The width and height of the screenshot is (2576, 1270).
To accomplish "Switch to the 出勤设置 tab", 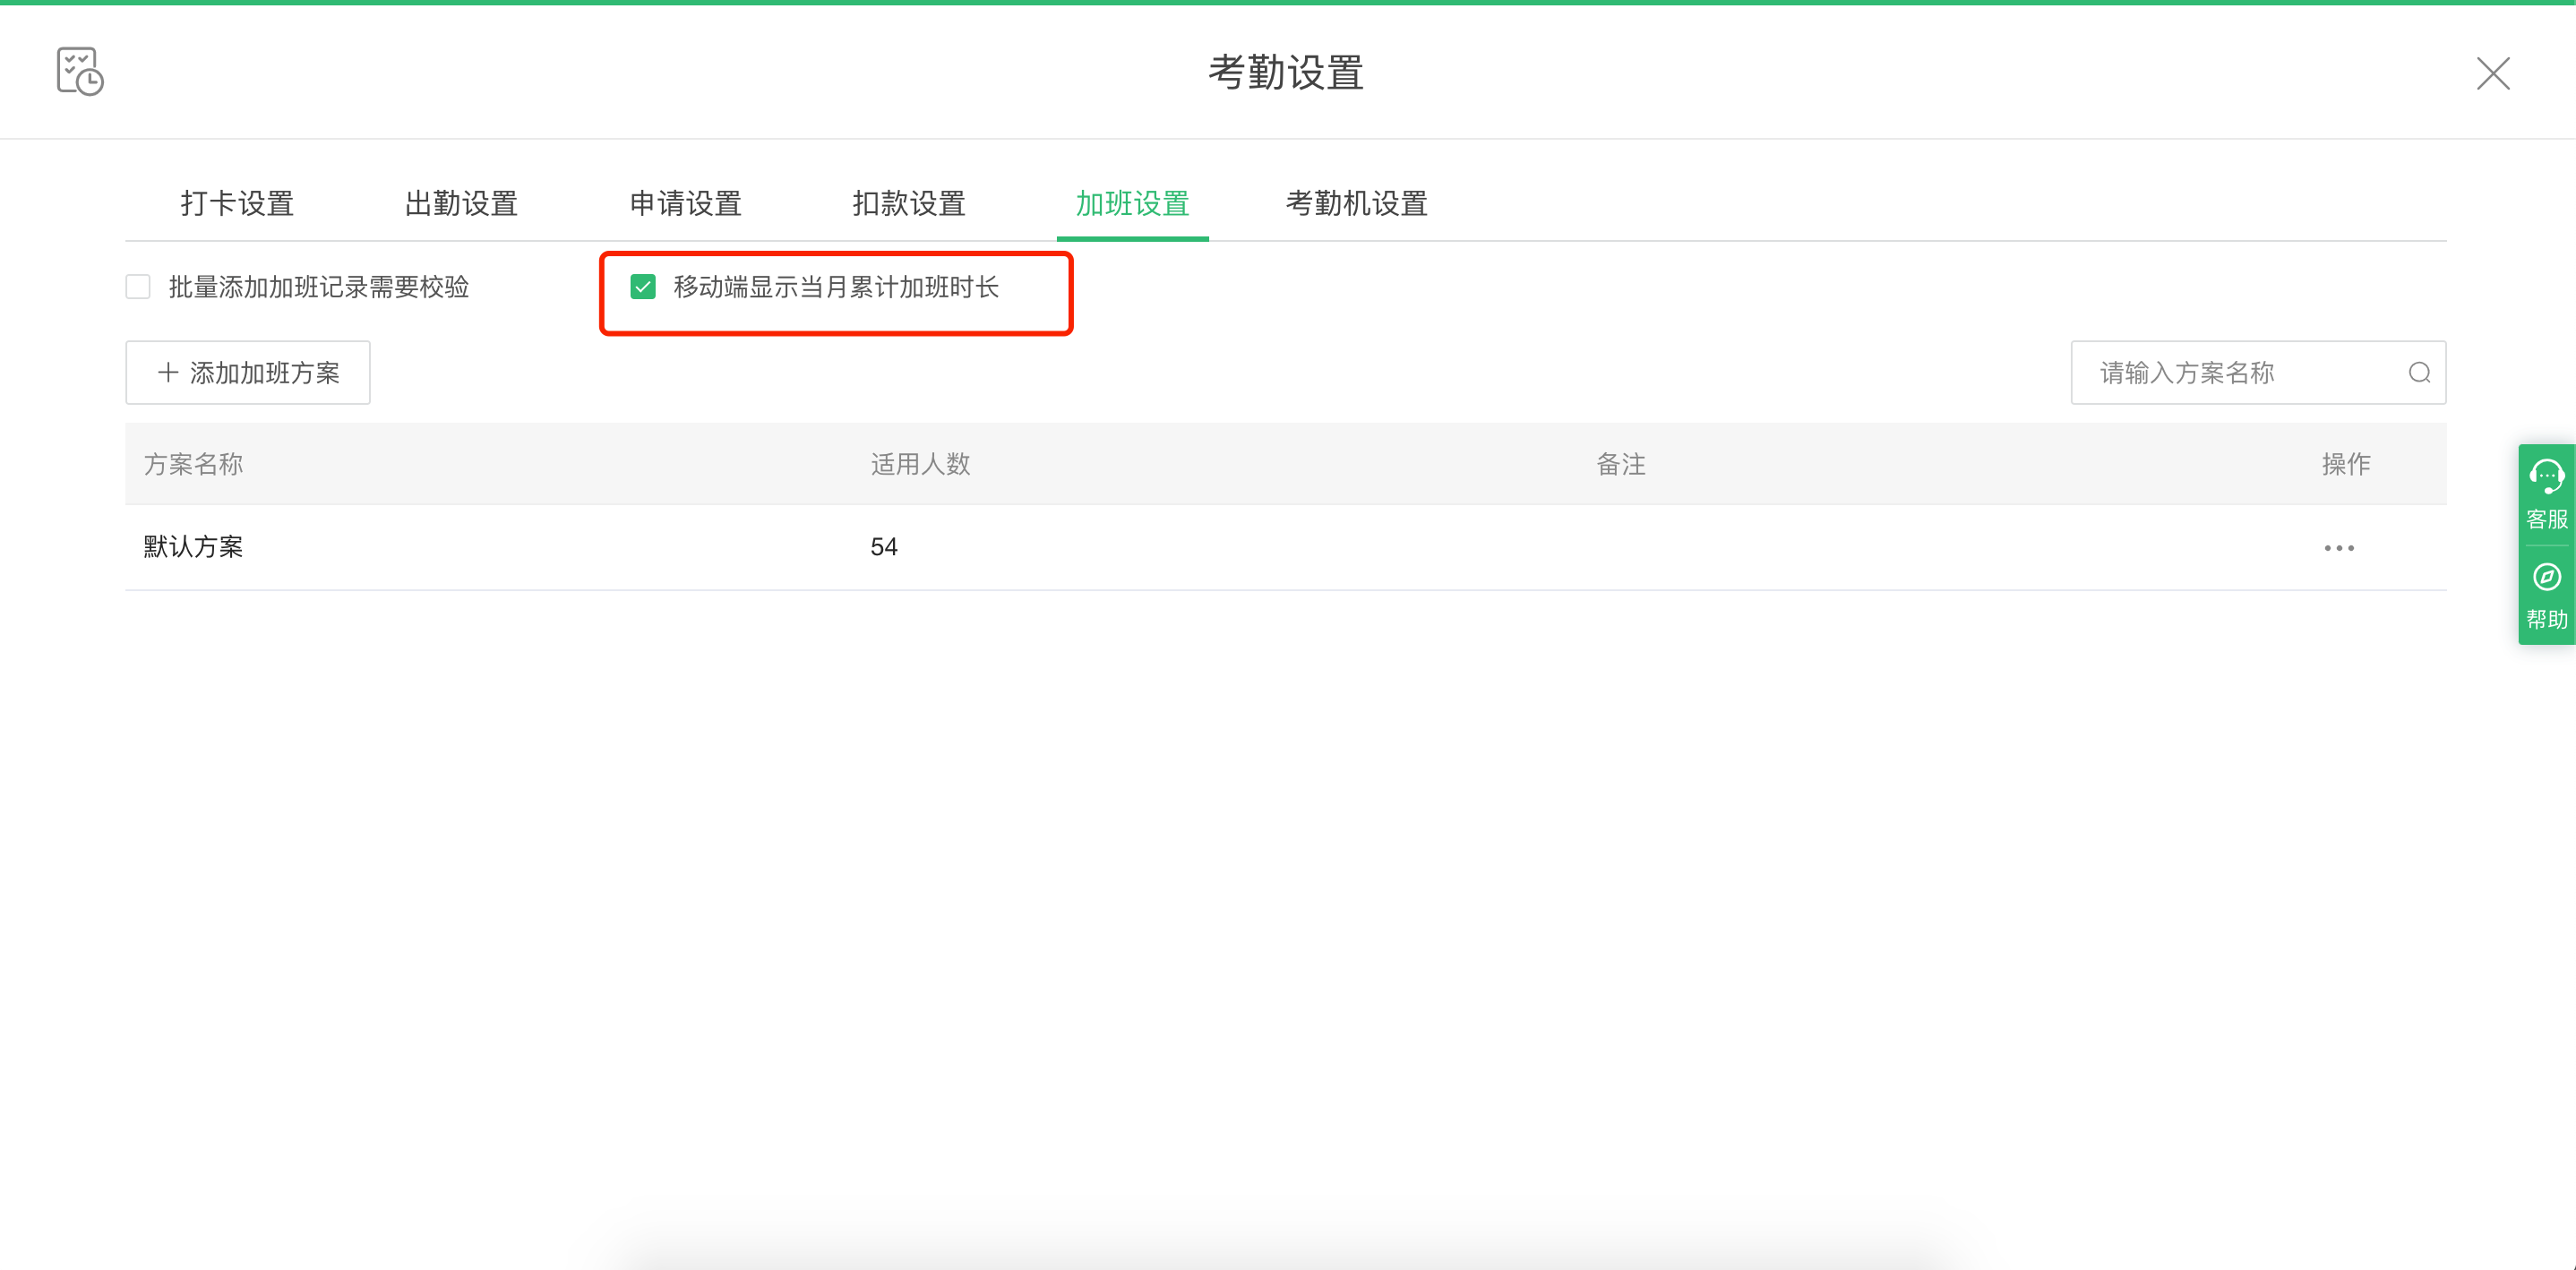I will pos(461,204).
